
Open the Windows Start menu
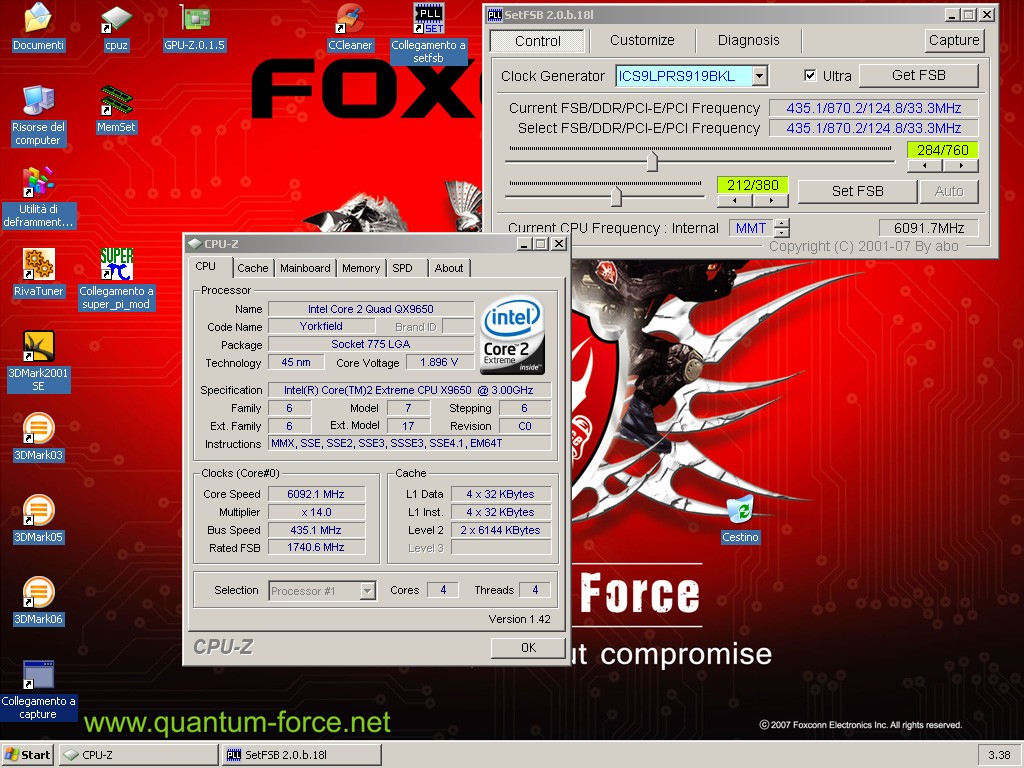tap(27, 755)
